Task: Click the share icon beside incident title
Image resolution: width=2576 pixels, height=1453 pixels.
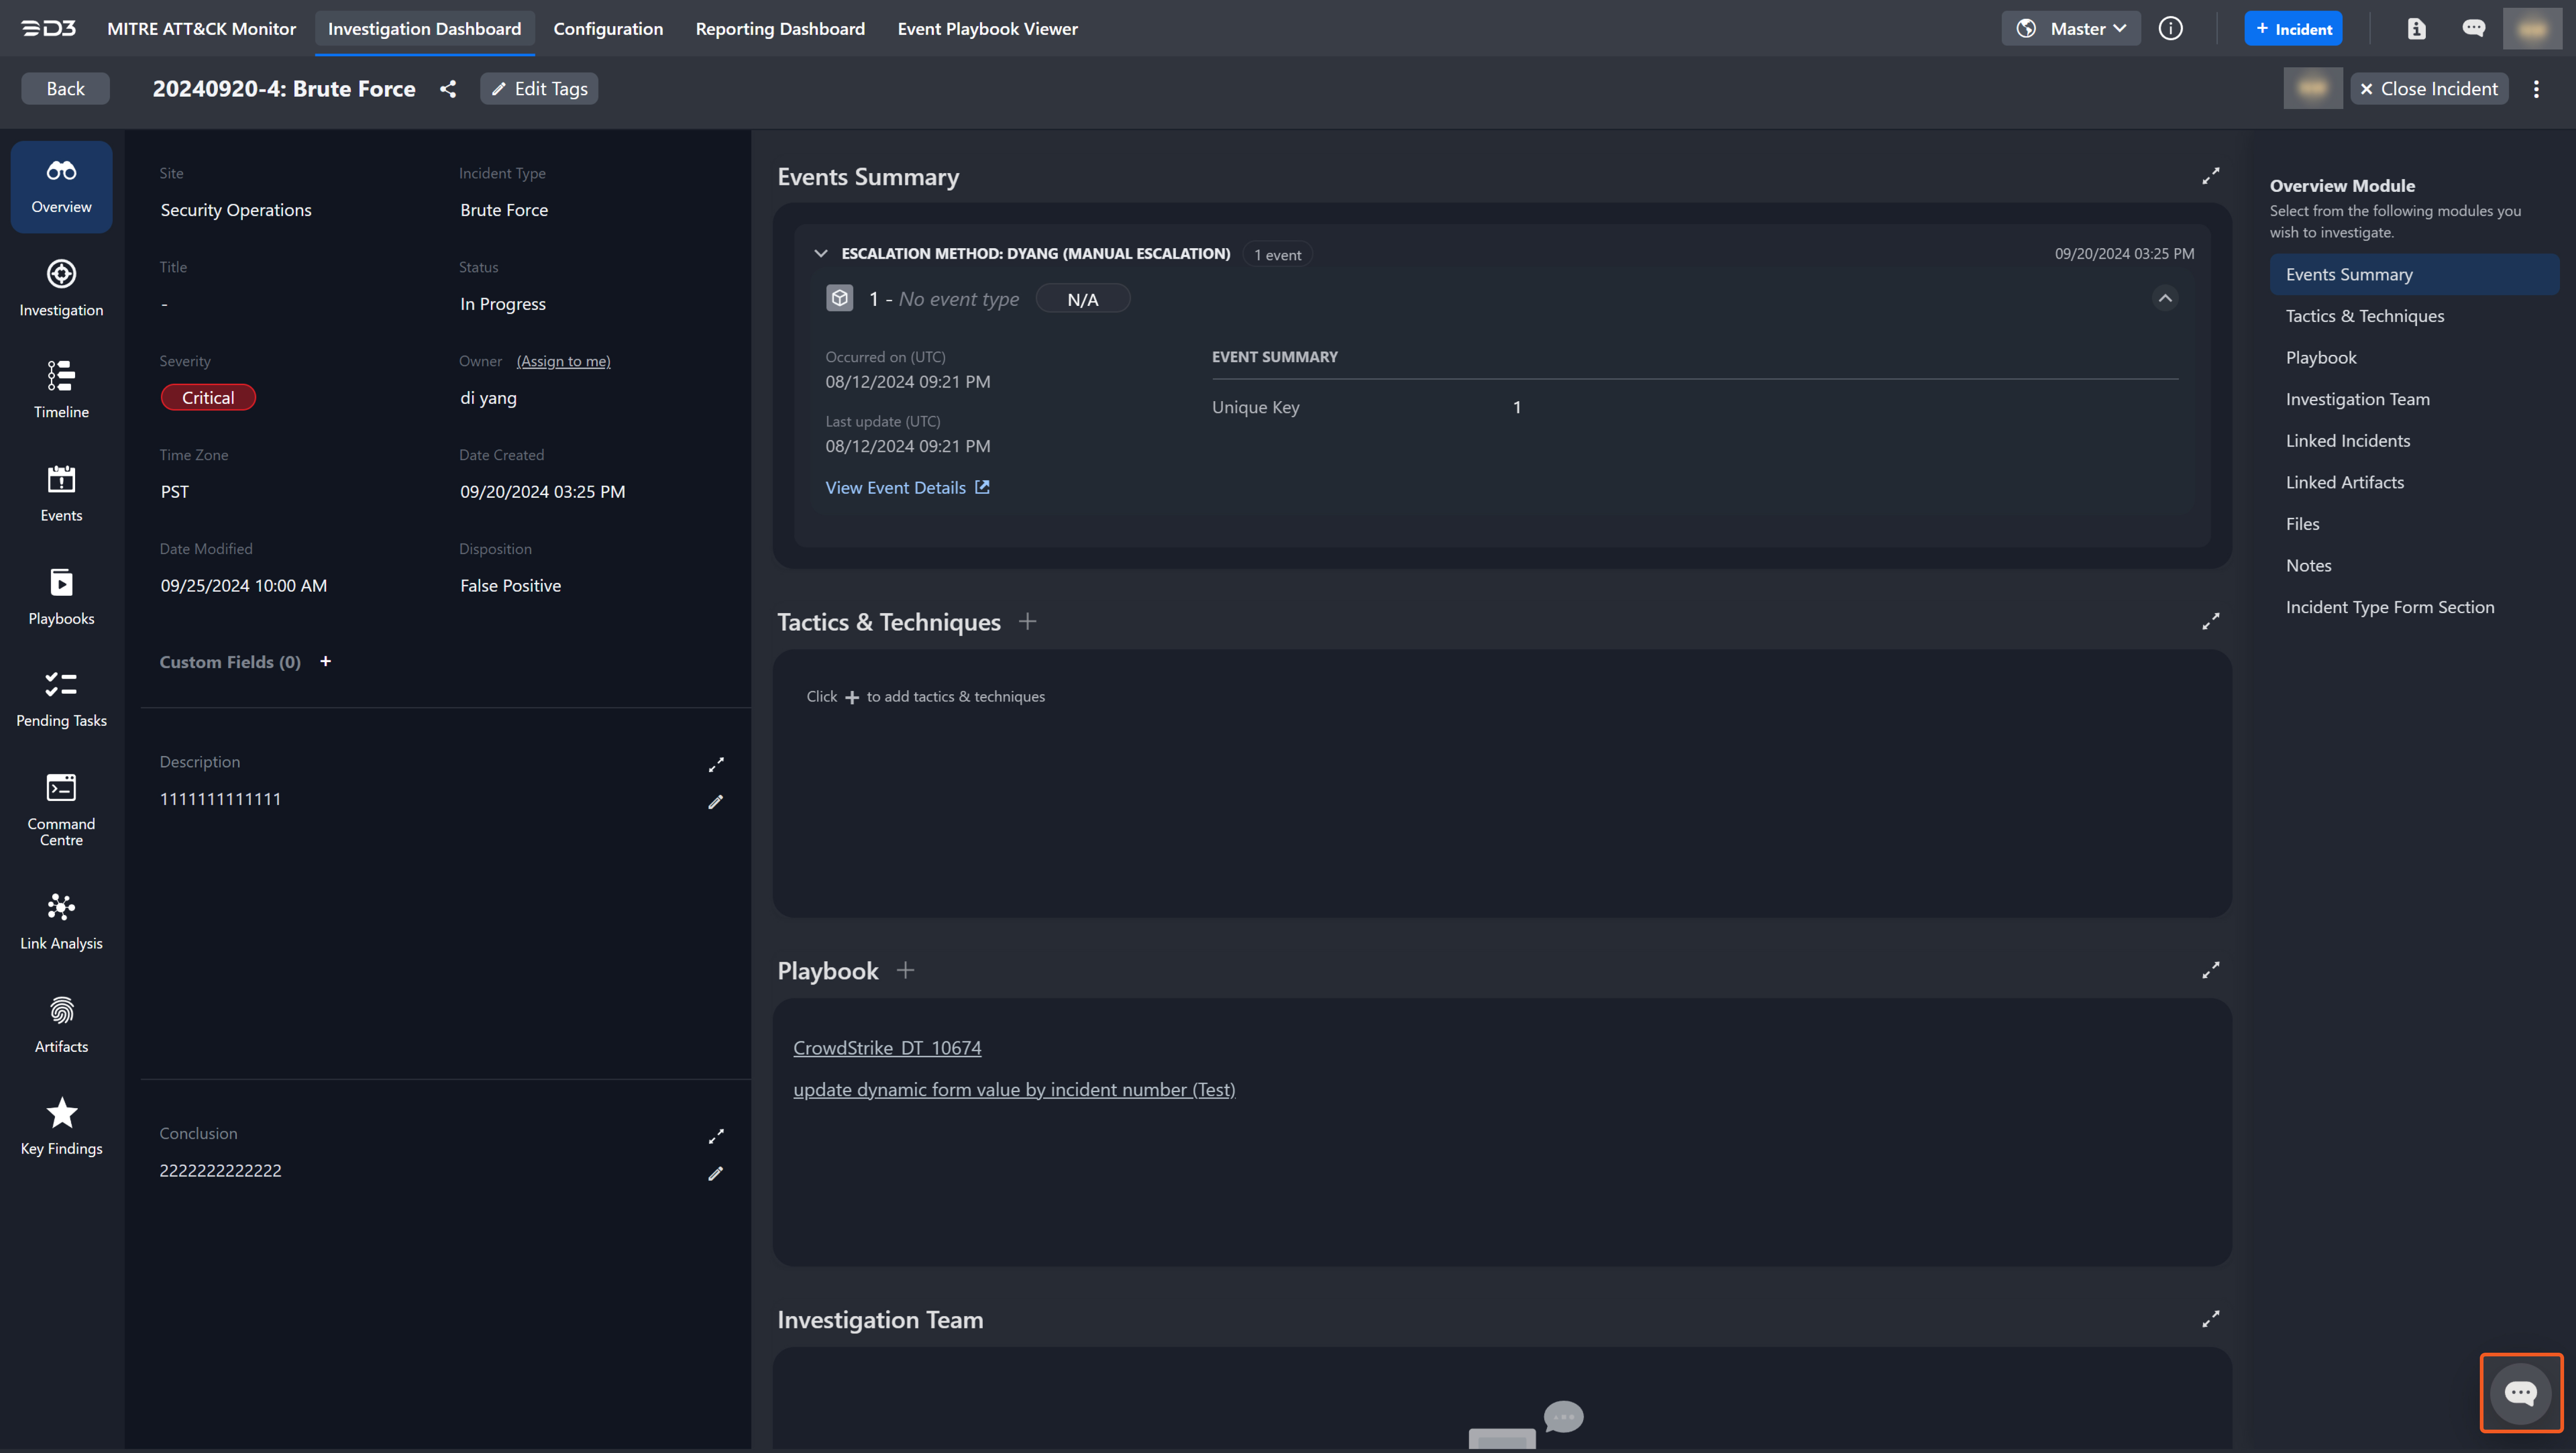Action: [x=448, y=89]
